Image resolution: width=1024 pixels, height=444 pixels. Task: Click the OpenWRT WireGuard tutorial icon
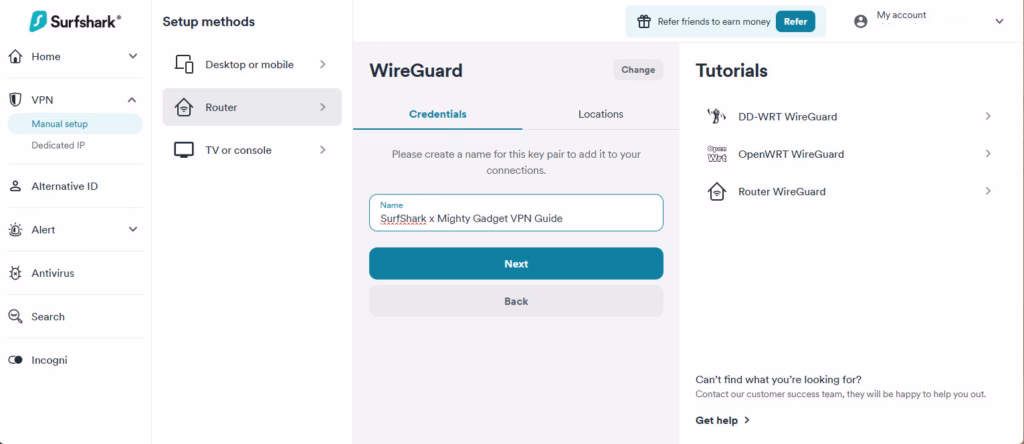click(x=716, y=154)
